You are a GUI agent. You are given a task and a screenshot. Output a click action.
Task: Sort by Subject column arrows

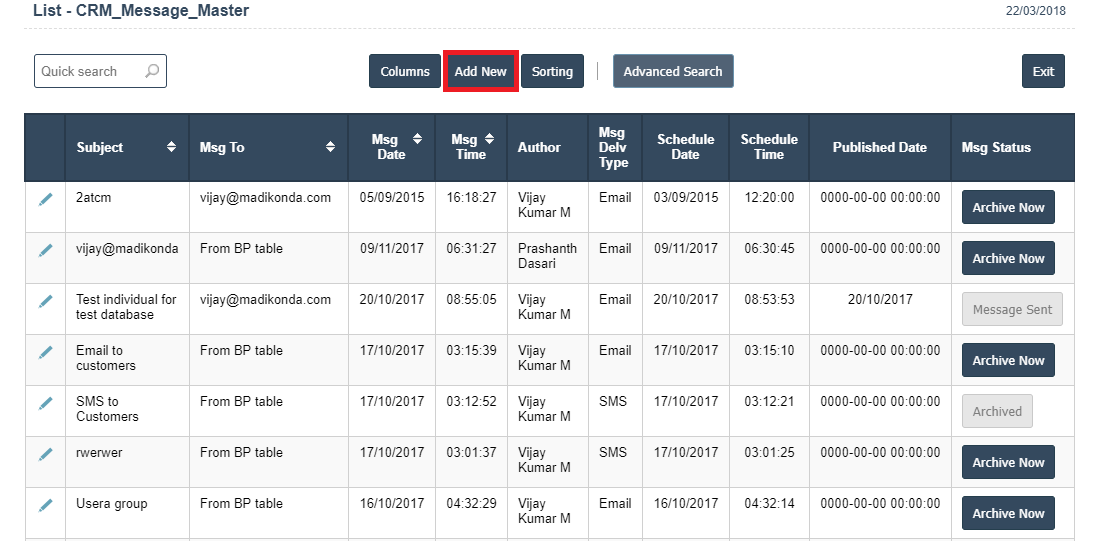[172, 147]
